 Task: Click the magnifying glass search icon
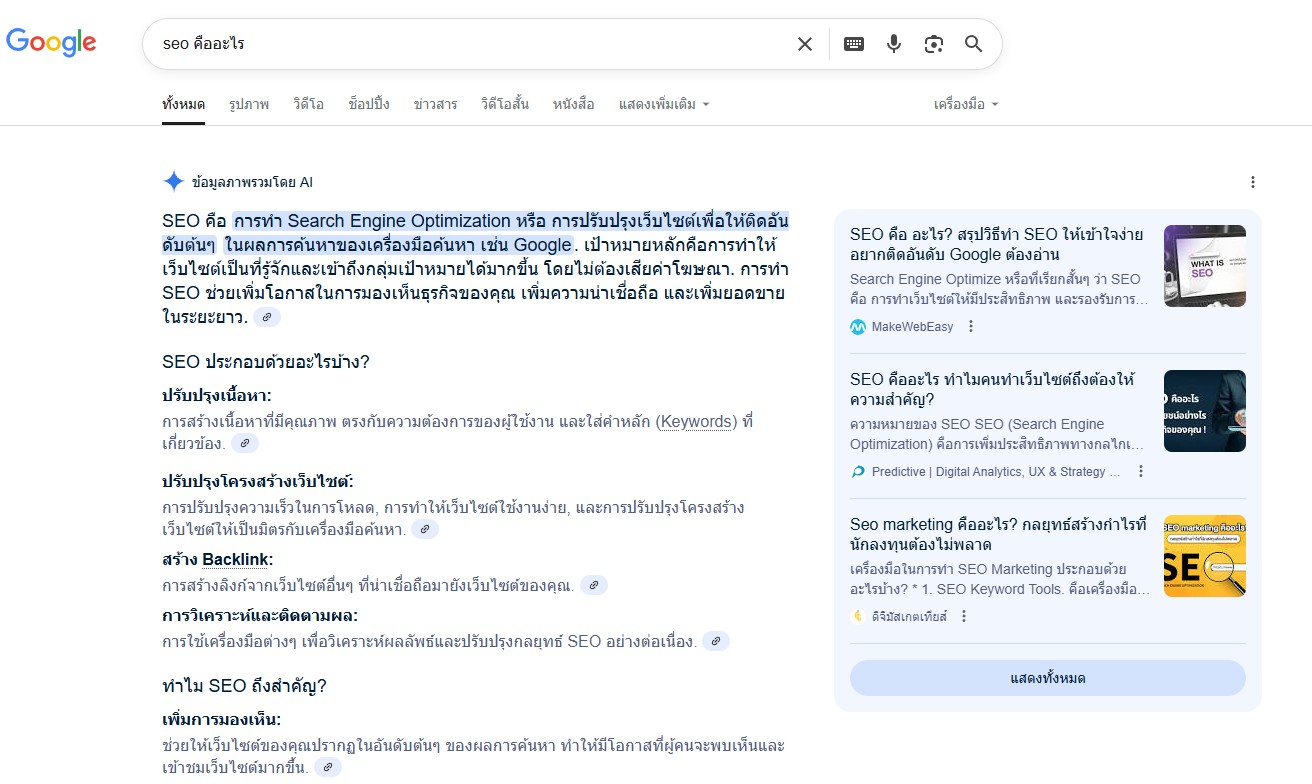tap(973, 44)
